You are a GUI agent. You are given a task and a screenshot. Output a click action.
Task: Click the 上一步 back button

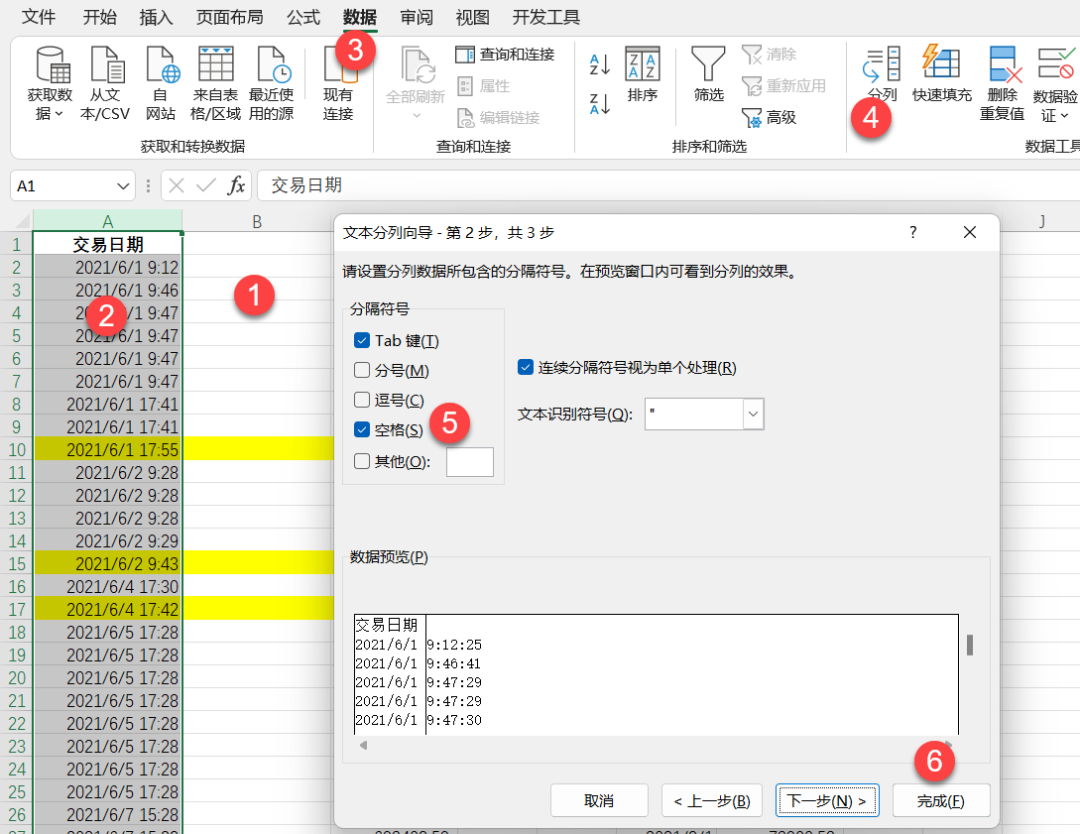click(712, 801)
